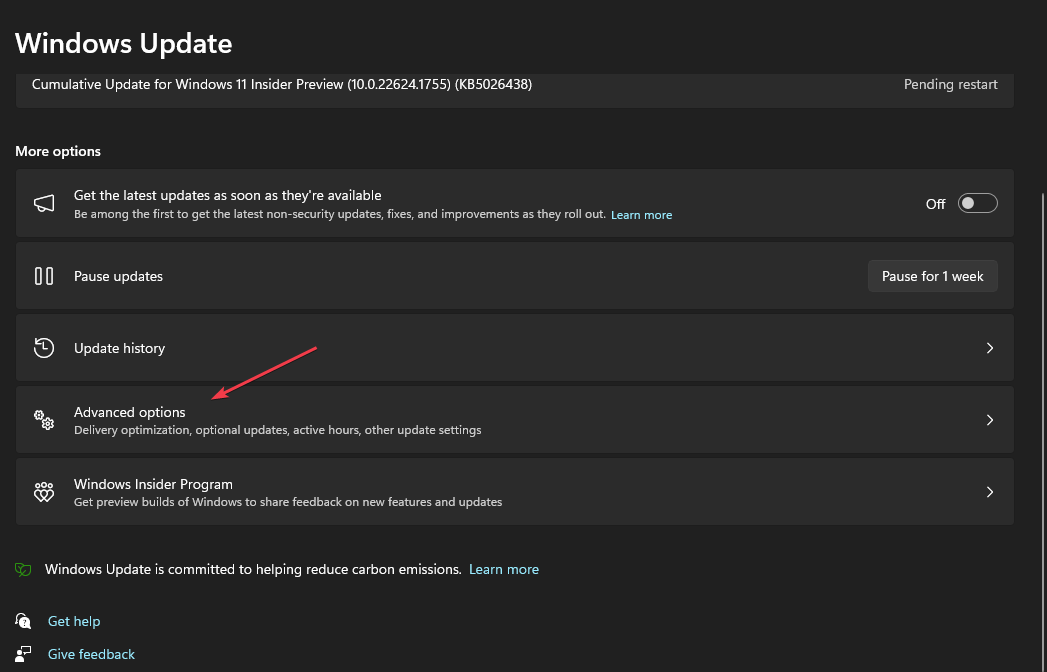Viewport: 1047px width, 672px height.
Task: Enable the get latest updates toggle
Action: click(977, 204)
